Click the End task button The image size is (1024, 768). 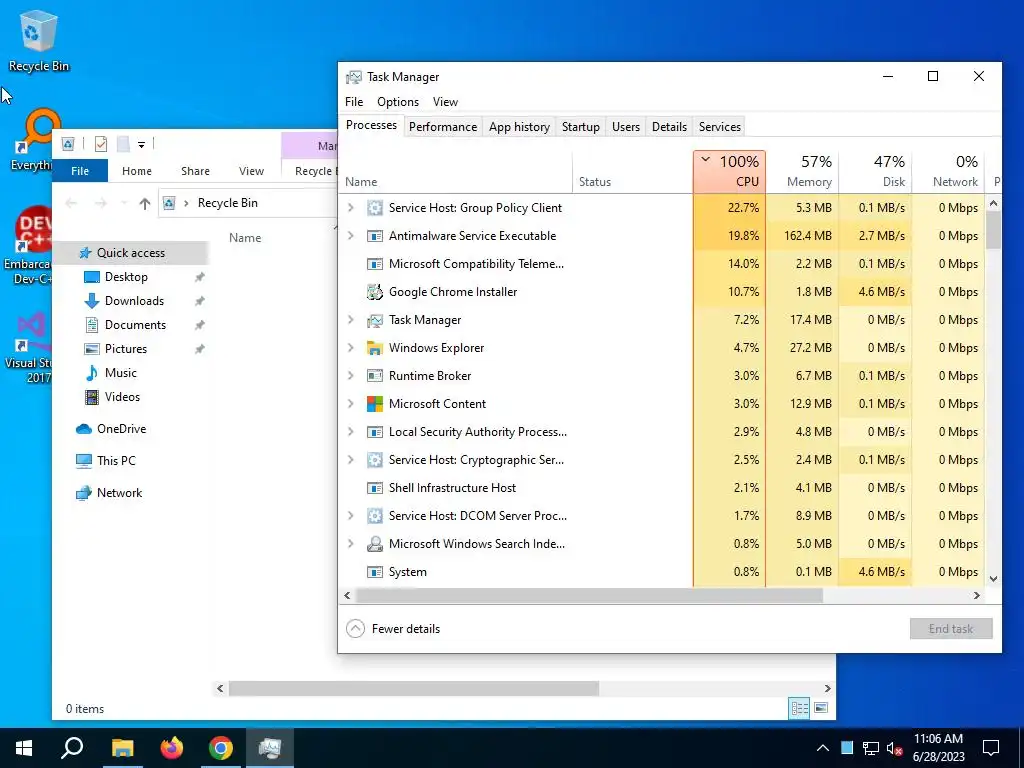951,629
